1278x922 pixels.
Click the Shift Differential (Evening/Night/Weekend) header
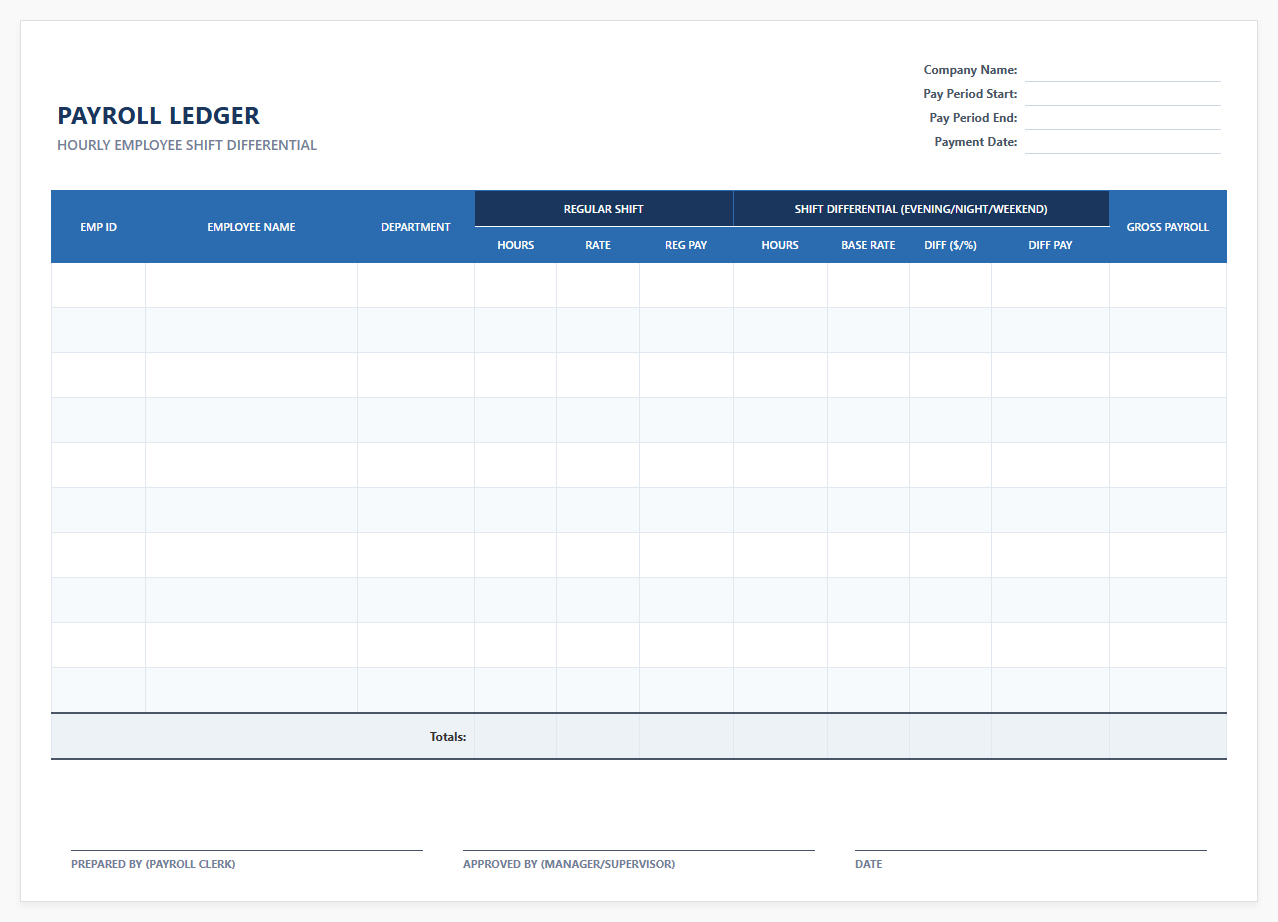(921, 209)
